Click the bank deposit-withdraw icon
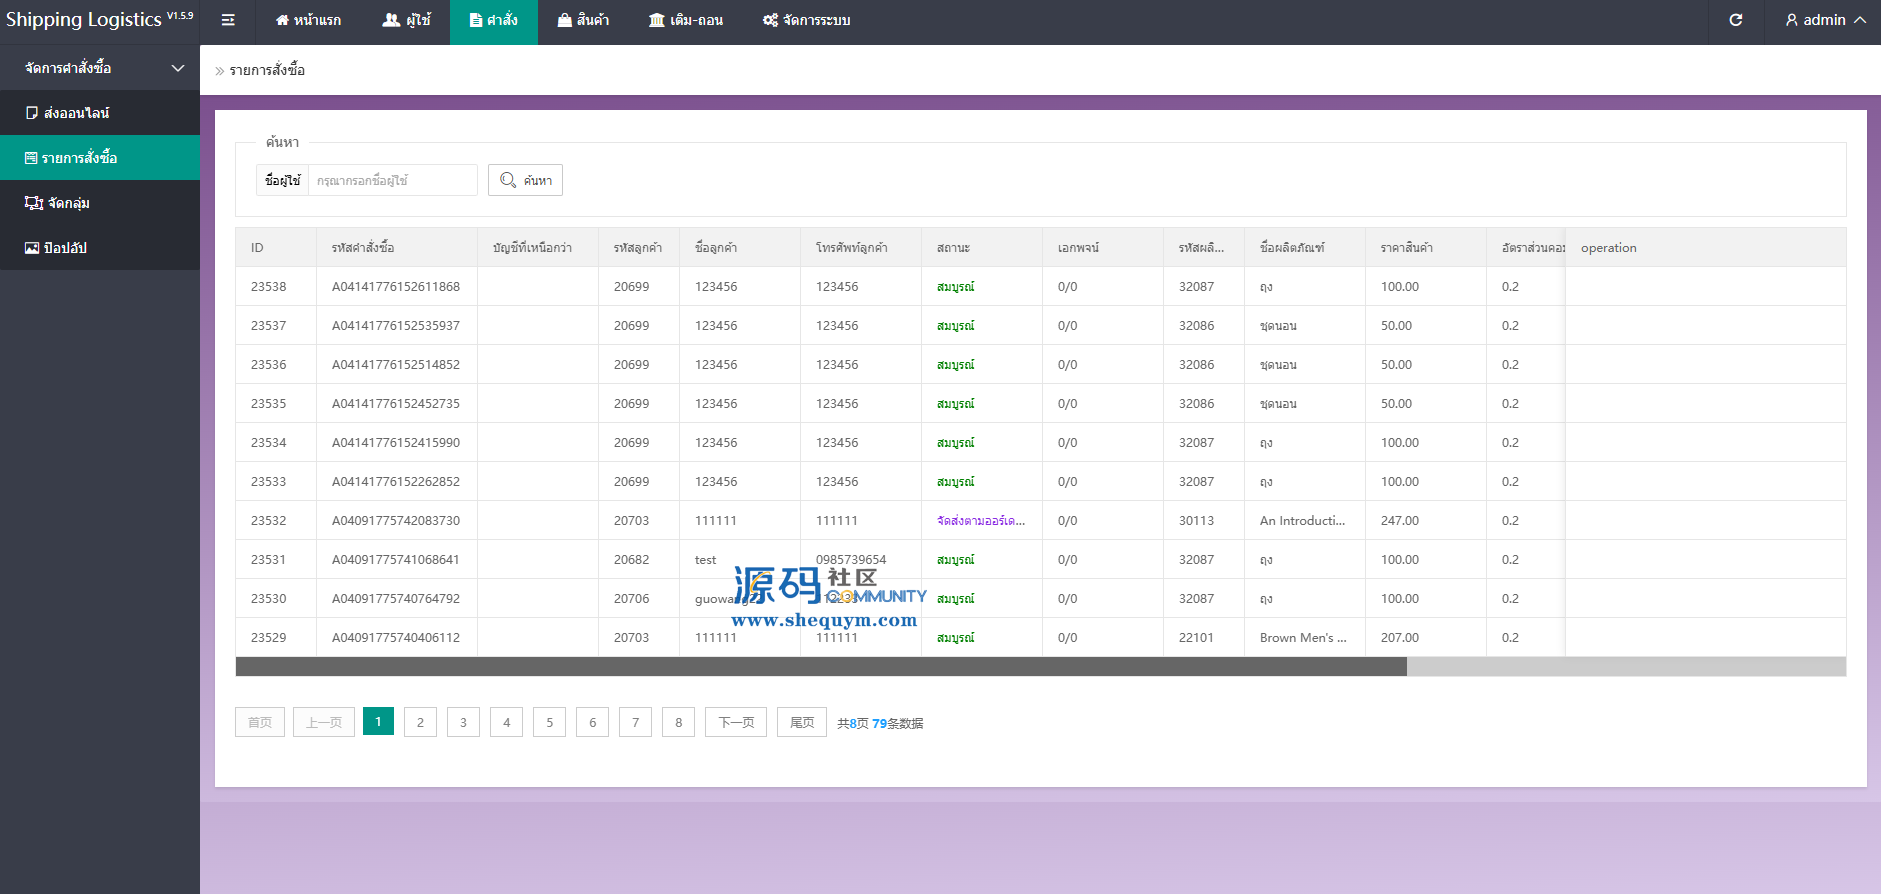 coord(657,20)
